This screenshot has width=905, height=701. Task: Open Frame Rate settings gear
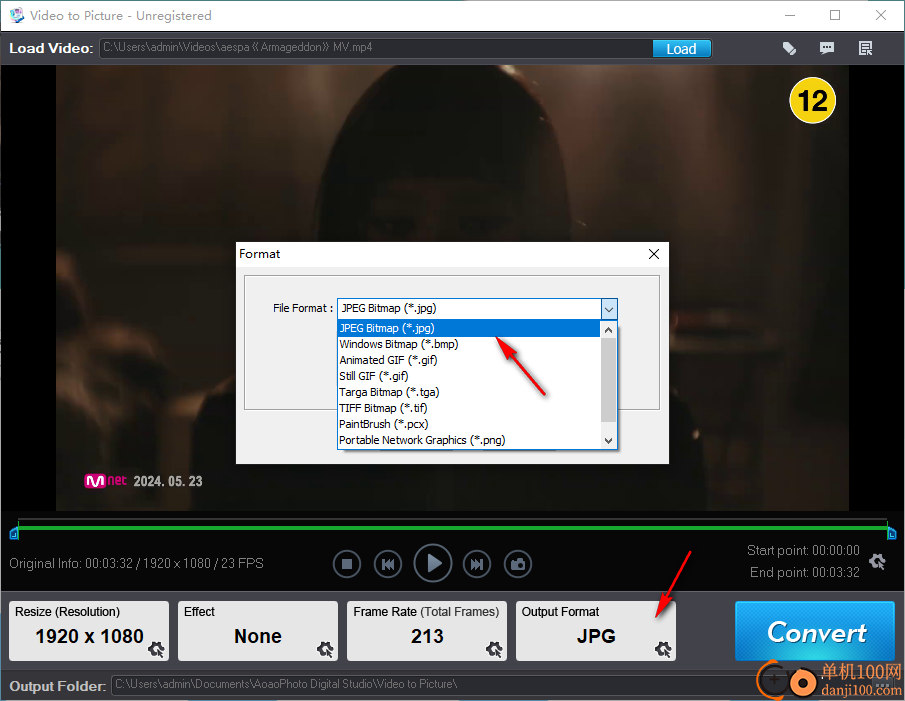(x=494, y=649)
